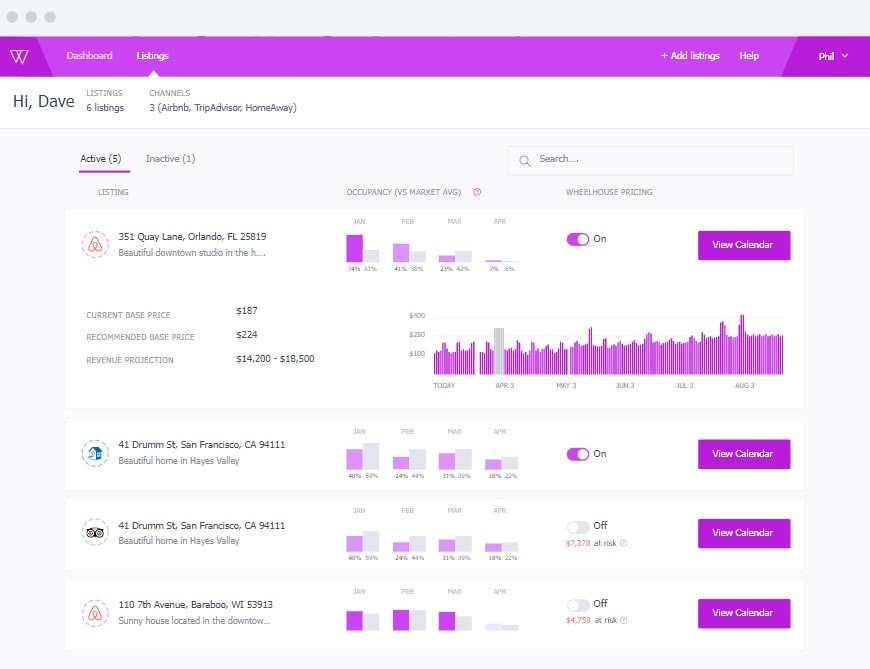
Task: View Calendar for TripAdvisor Drumm St listing
Action: (x=743, y=533)
